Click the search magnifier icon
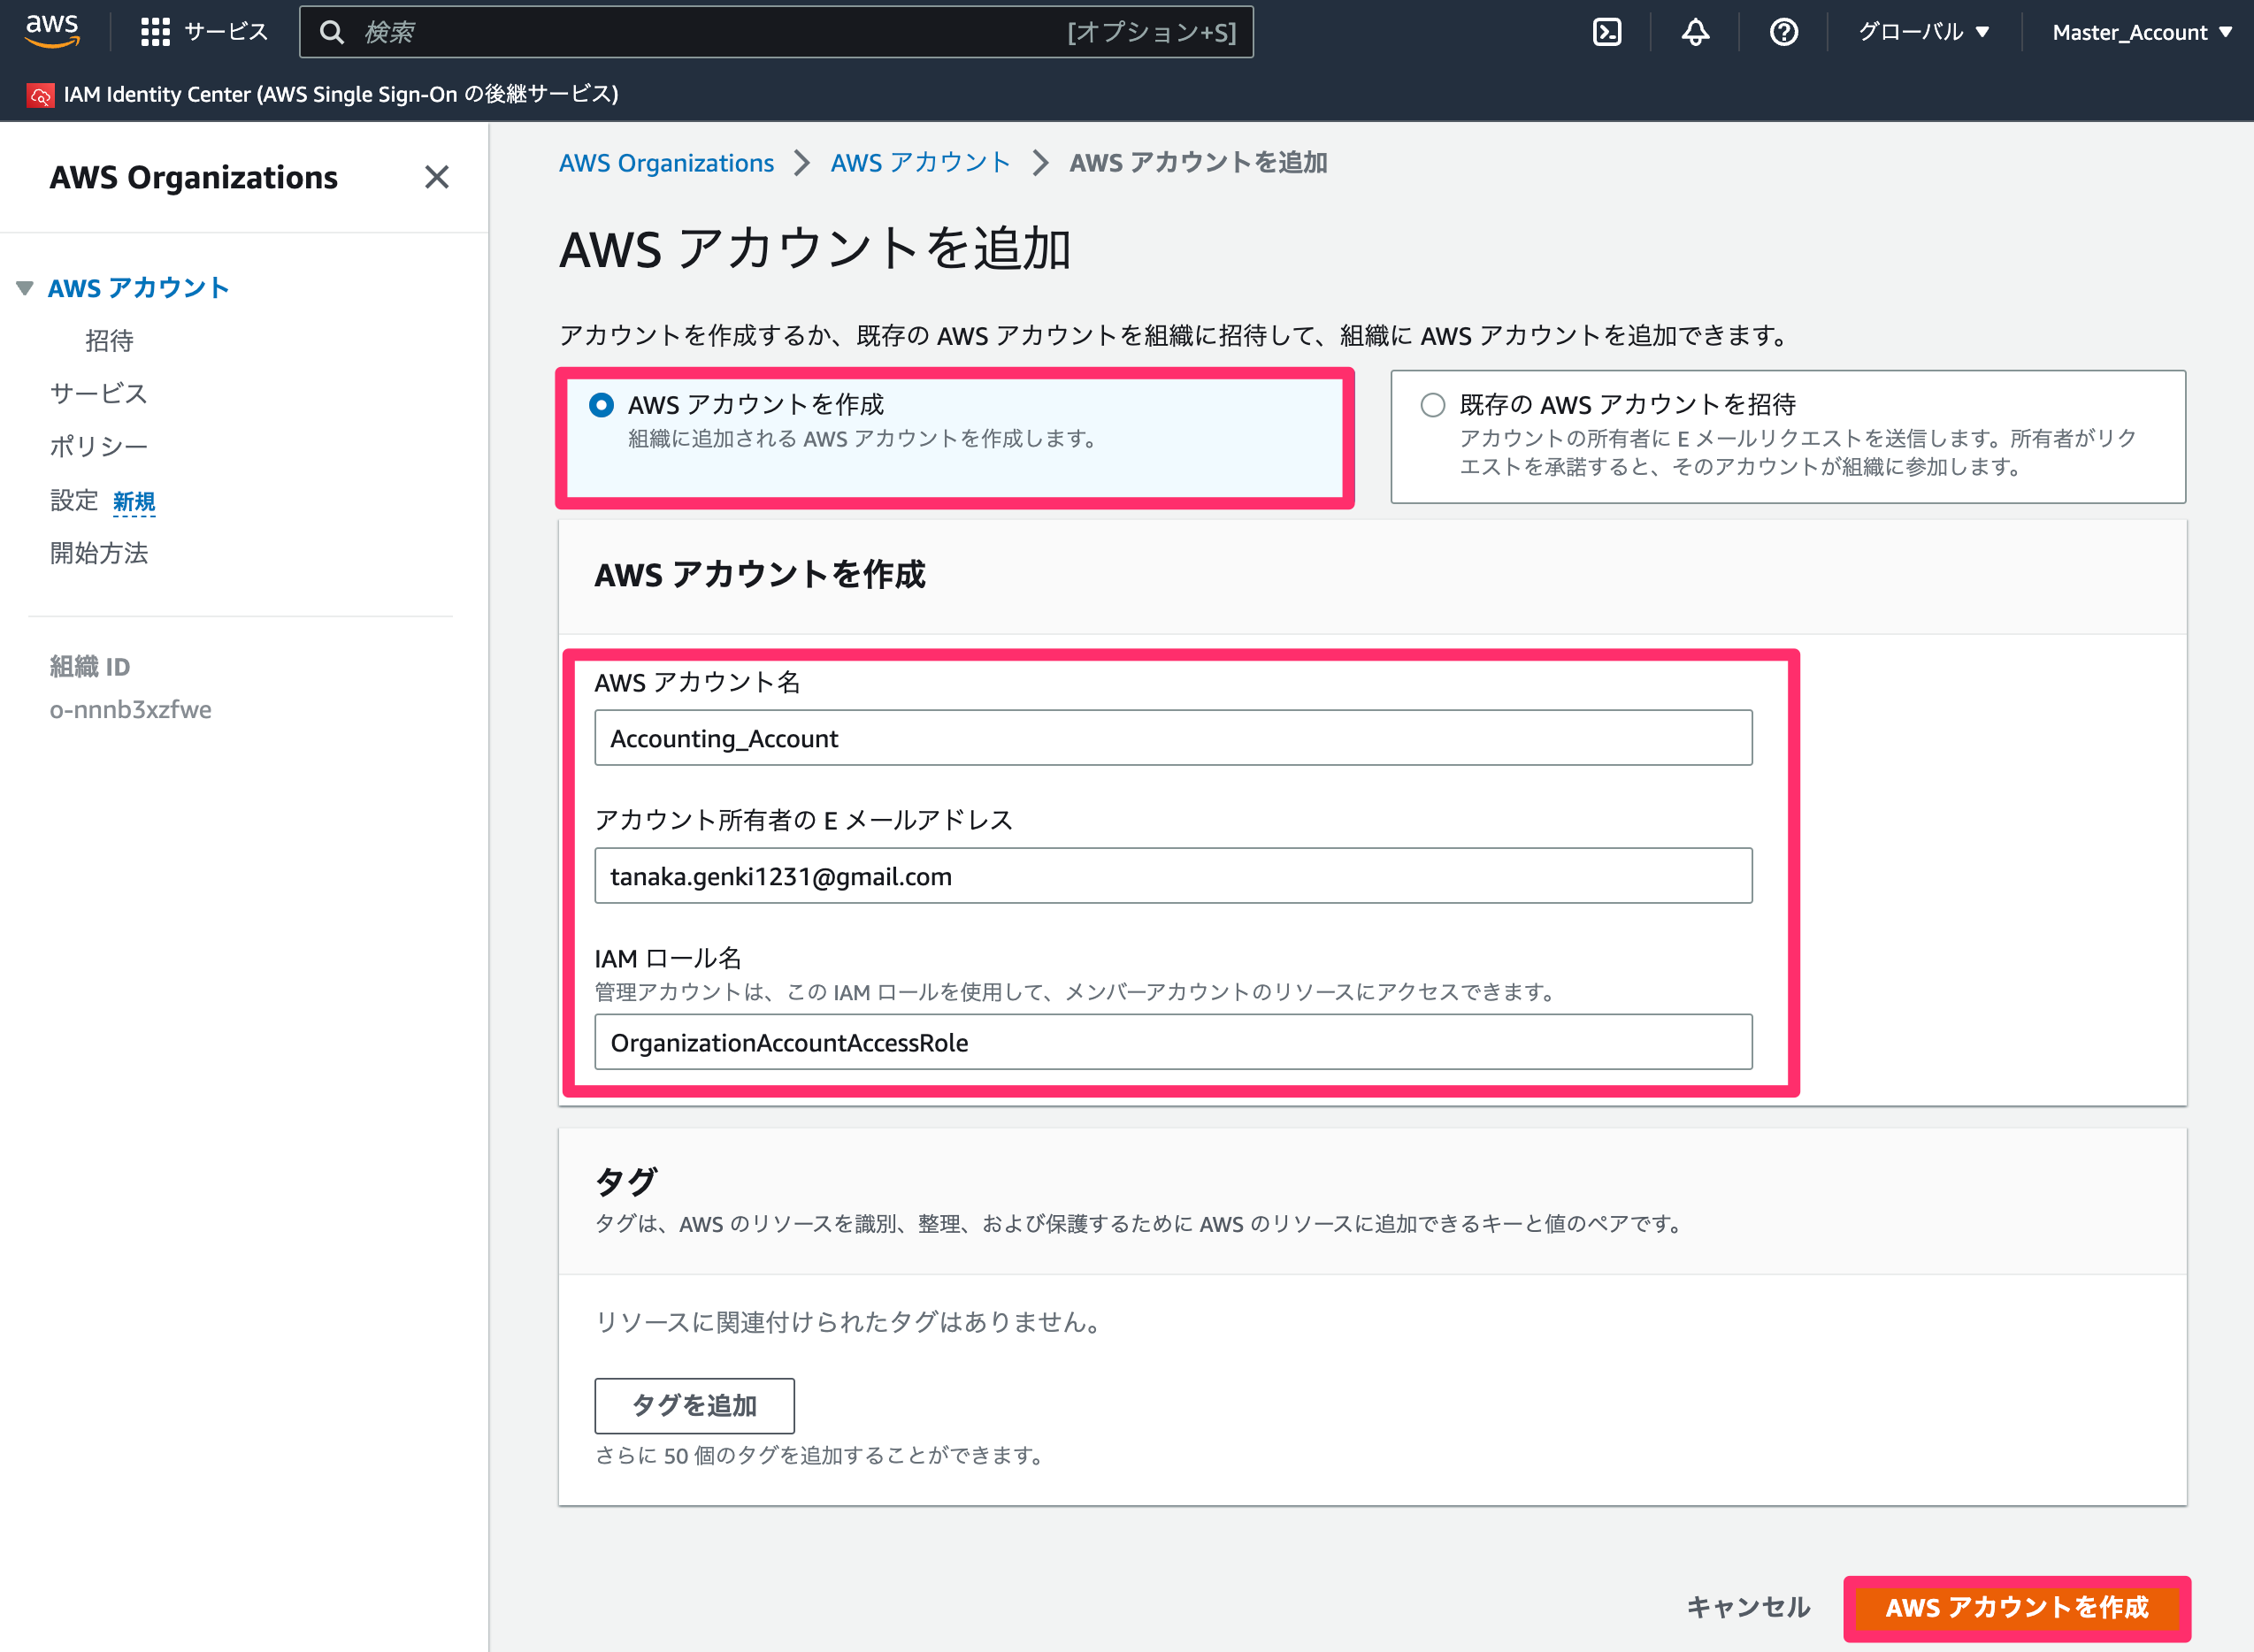 pyautogui.click(x=332, y=32)
